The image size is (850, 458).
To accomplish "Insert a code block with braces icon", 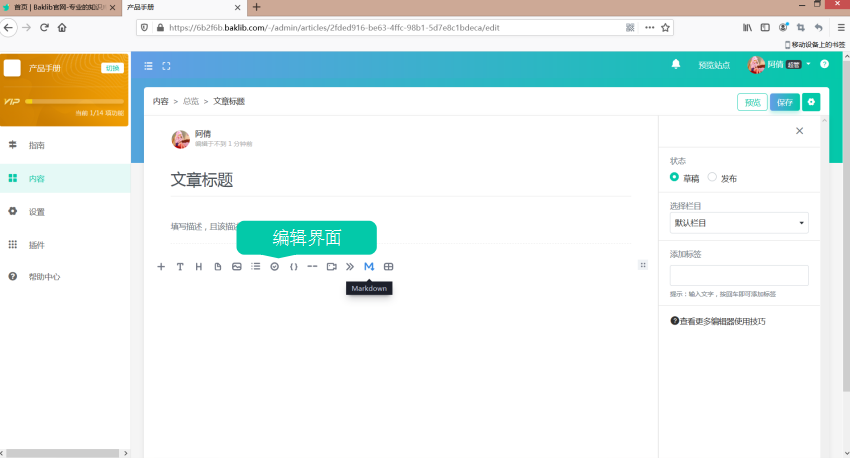I will [293, 267].
